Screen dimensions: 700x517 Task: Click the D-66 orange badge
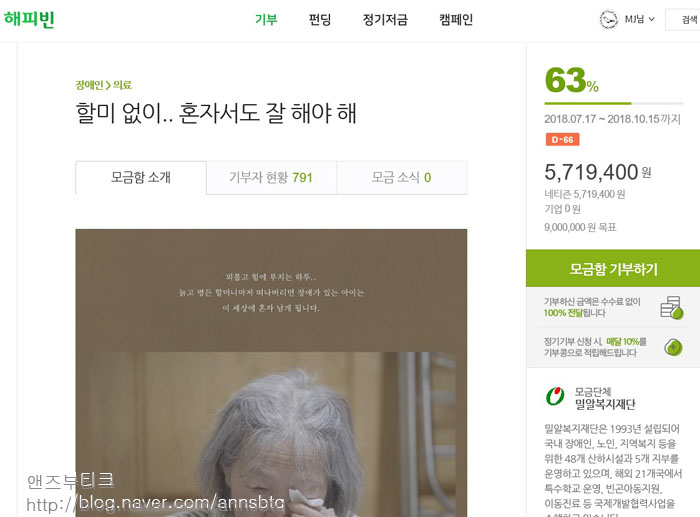(x=562, y=139)
